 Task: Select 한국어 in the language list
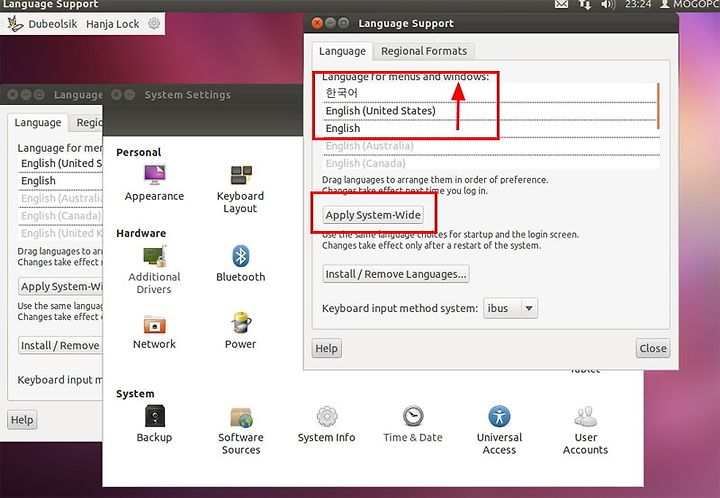pos(489,93)
